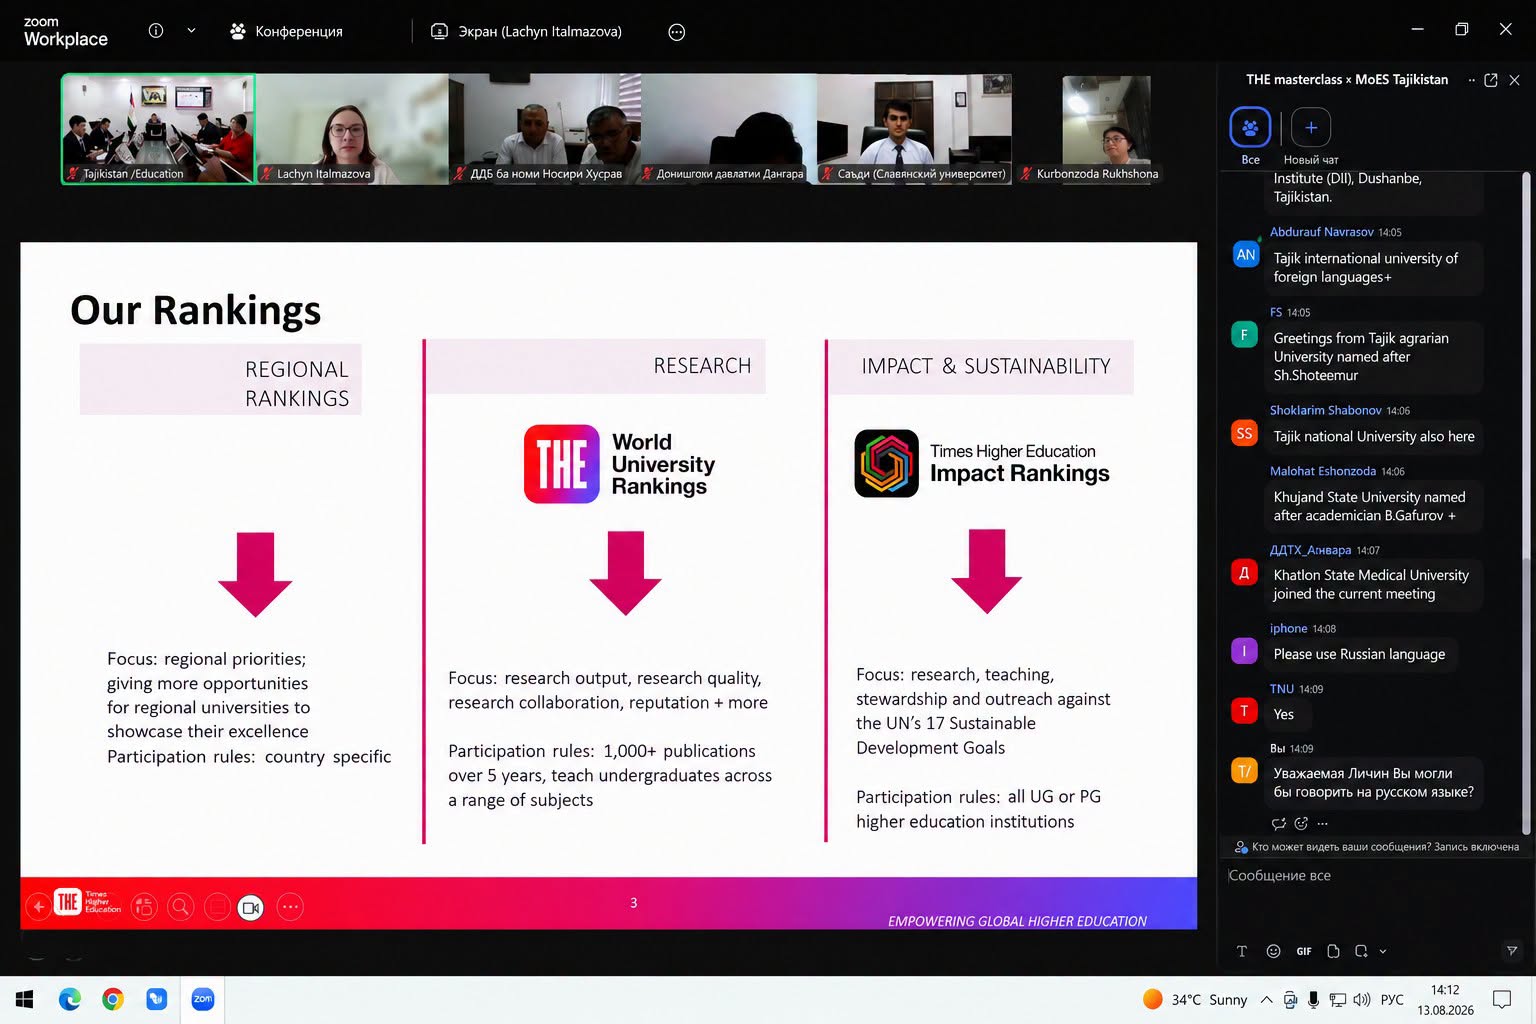Toggle text formatting in chat composer

(x=1242, y=951)
